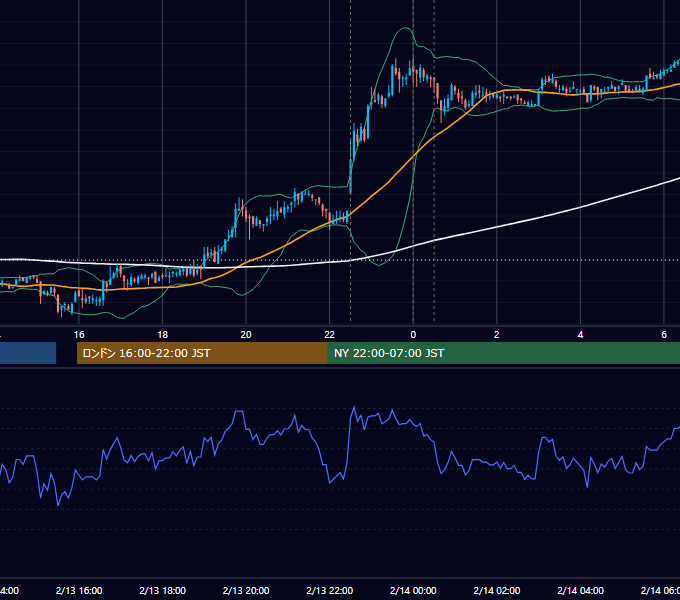Click the hour 0 axis label
This screenshot has width=680, height=600.
pos(413,335)
